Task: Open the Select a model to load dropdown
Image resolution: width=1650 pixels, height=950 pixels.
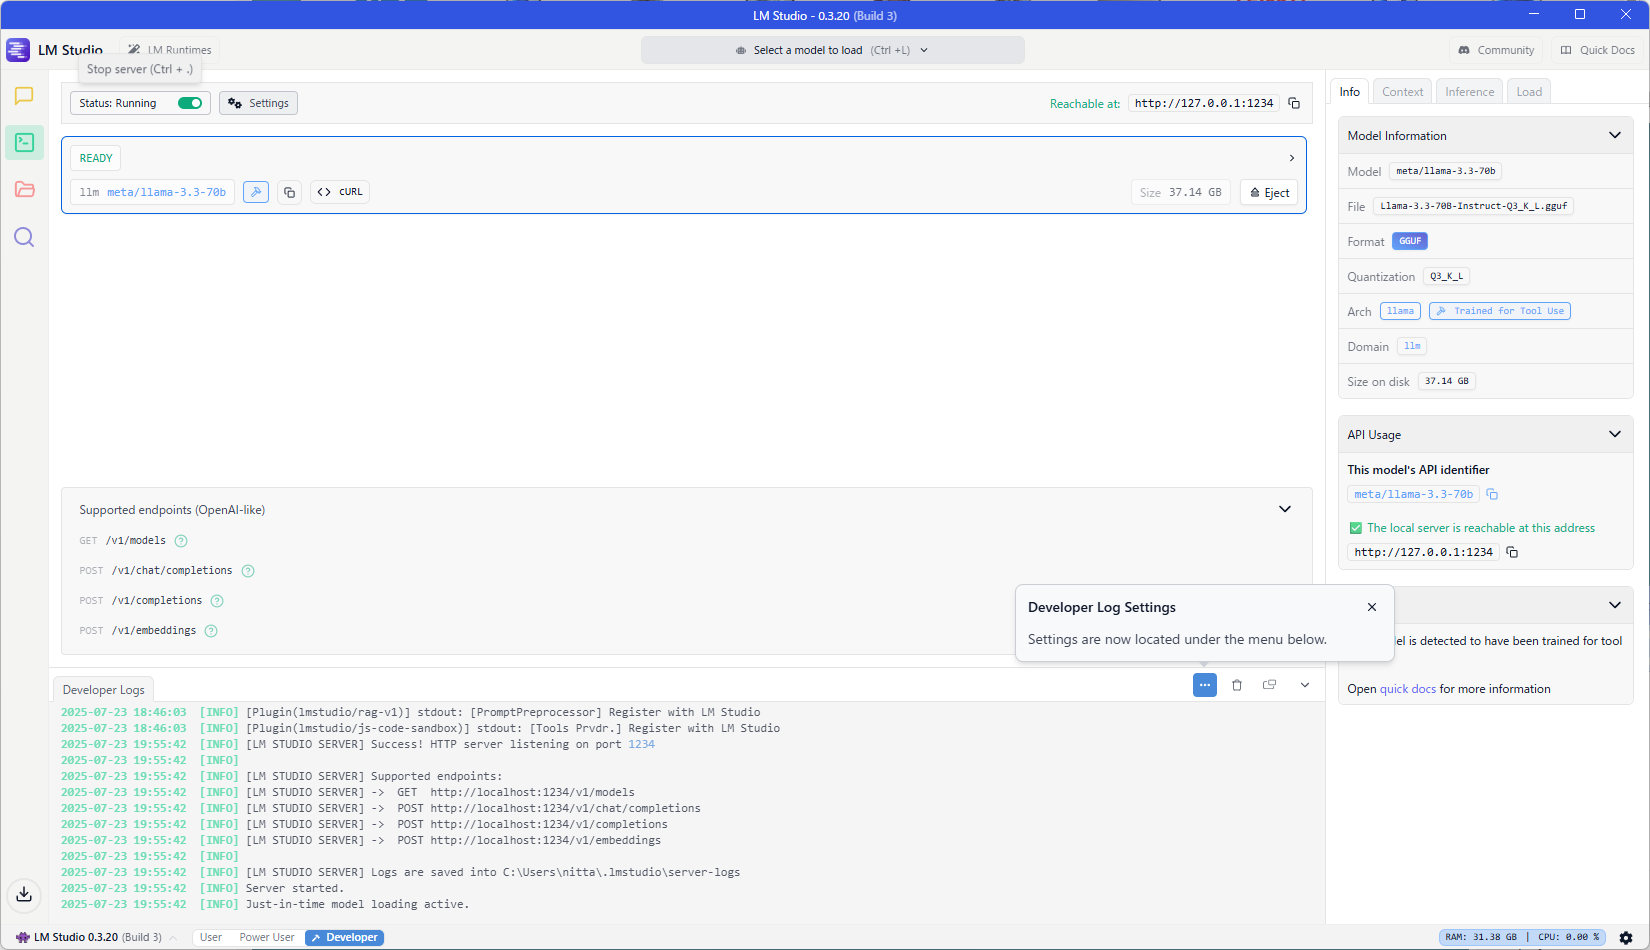Action: point(832,50)
